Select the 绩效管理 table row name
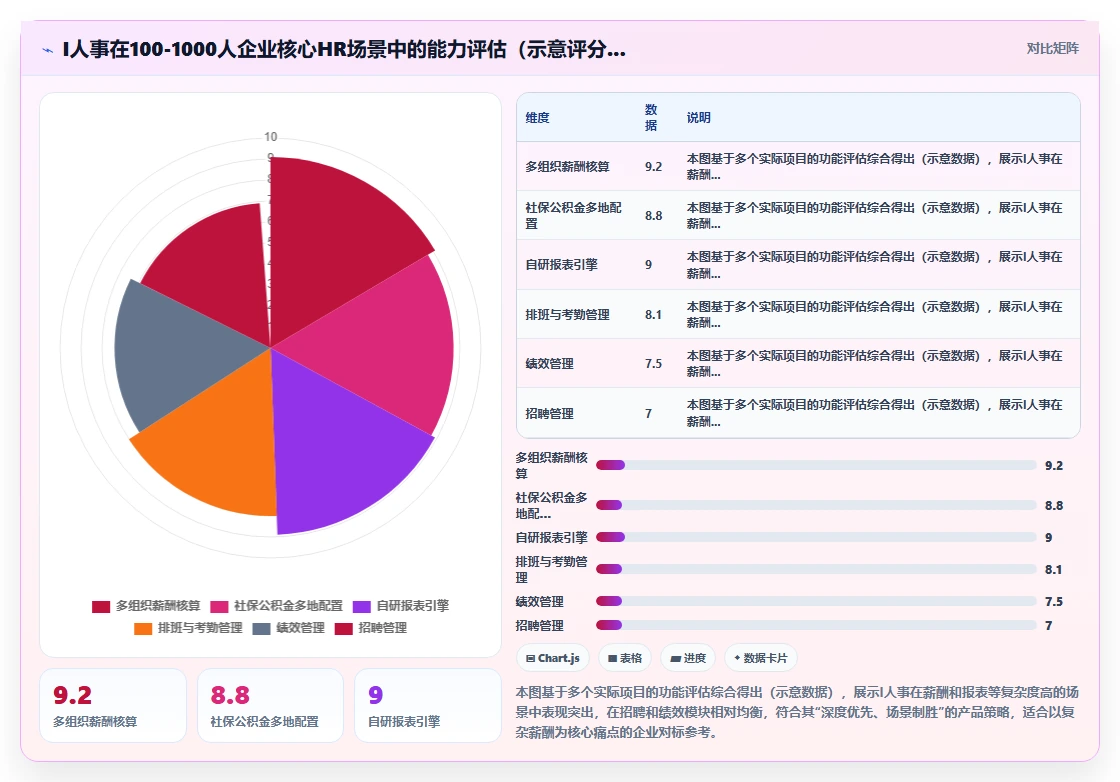This screenshot has width=1120, height=782. click(549, 364)
